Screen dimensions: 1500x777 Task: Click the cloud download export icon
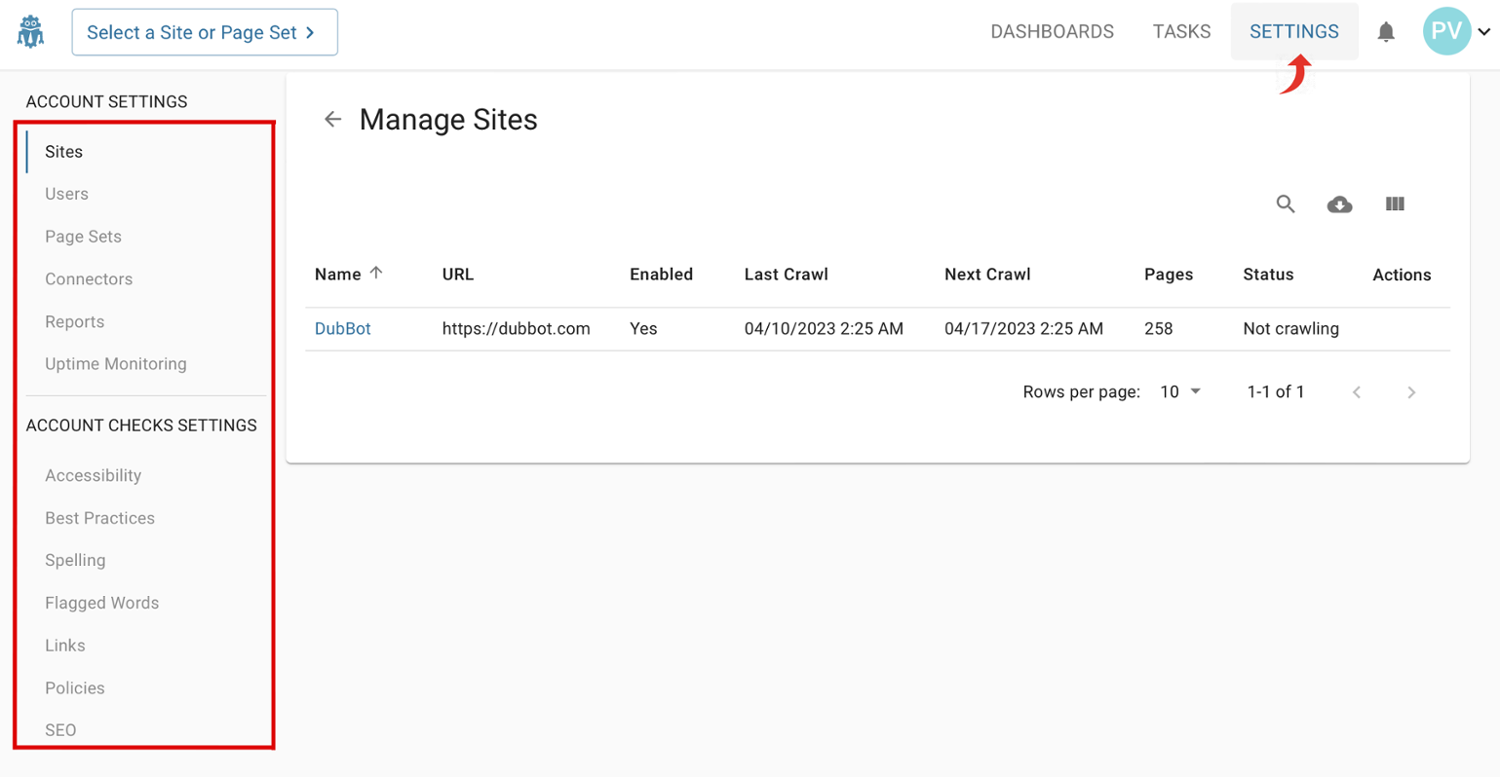coord(1339,204)
